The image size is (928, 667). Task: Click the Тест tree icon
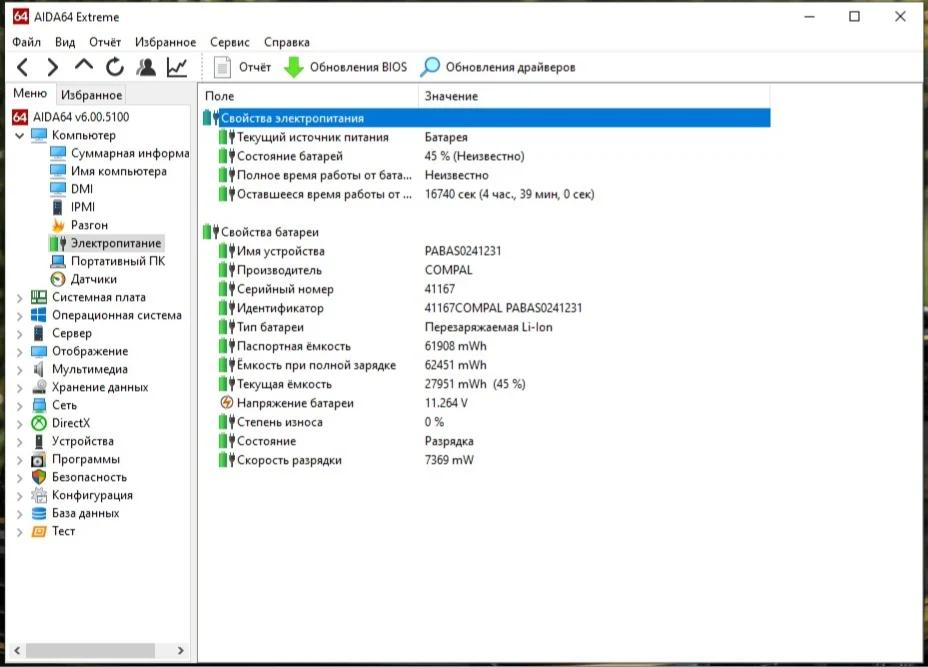[39, 531]
